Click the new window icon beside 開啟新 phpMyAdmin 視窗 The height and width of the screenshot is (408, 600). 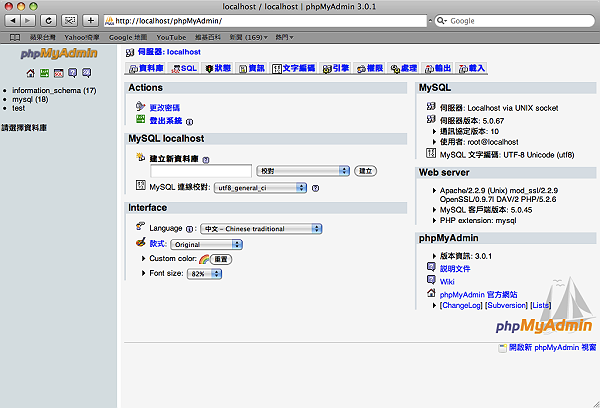(502, 348)
